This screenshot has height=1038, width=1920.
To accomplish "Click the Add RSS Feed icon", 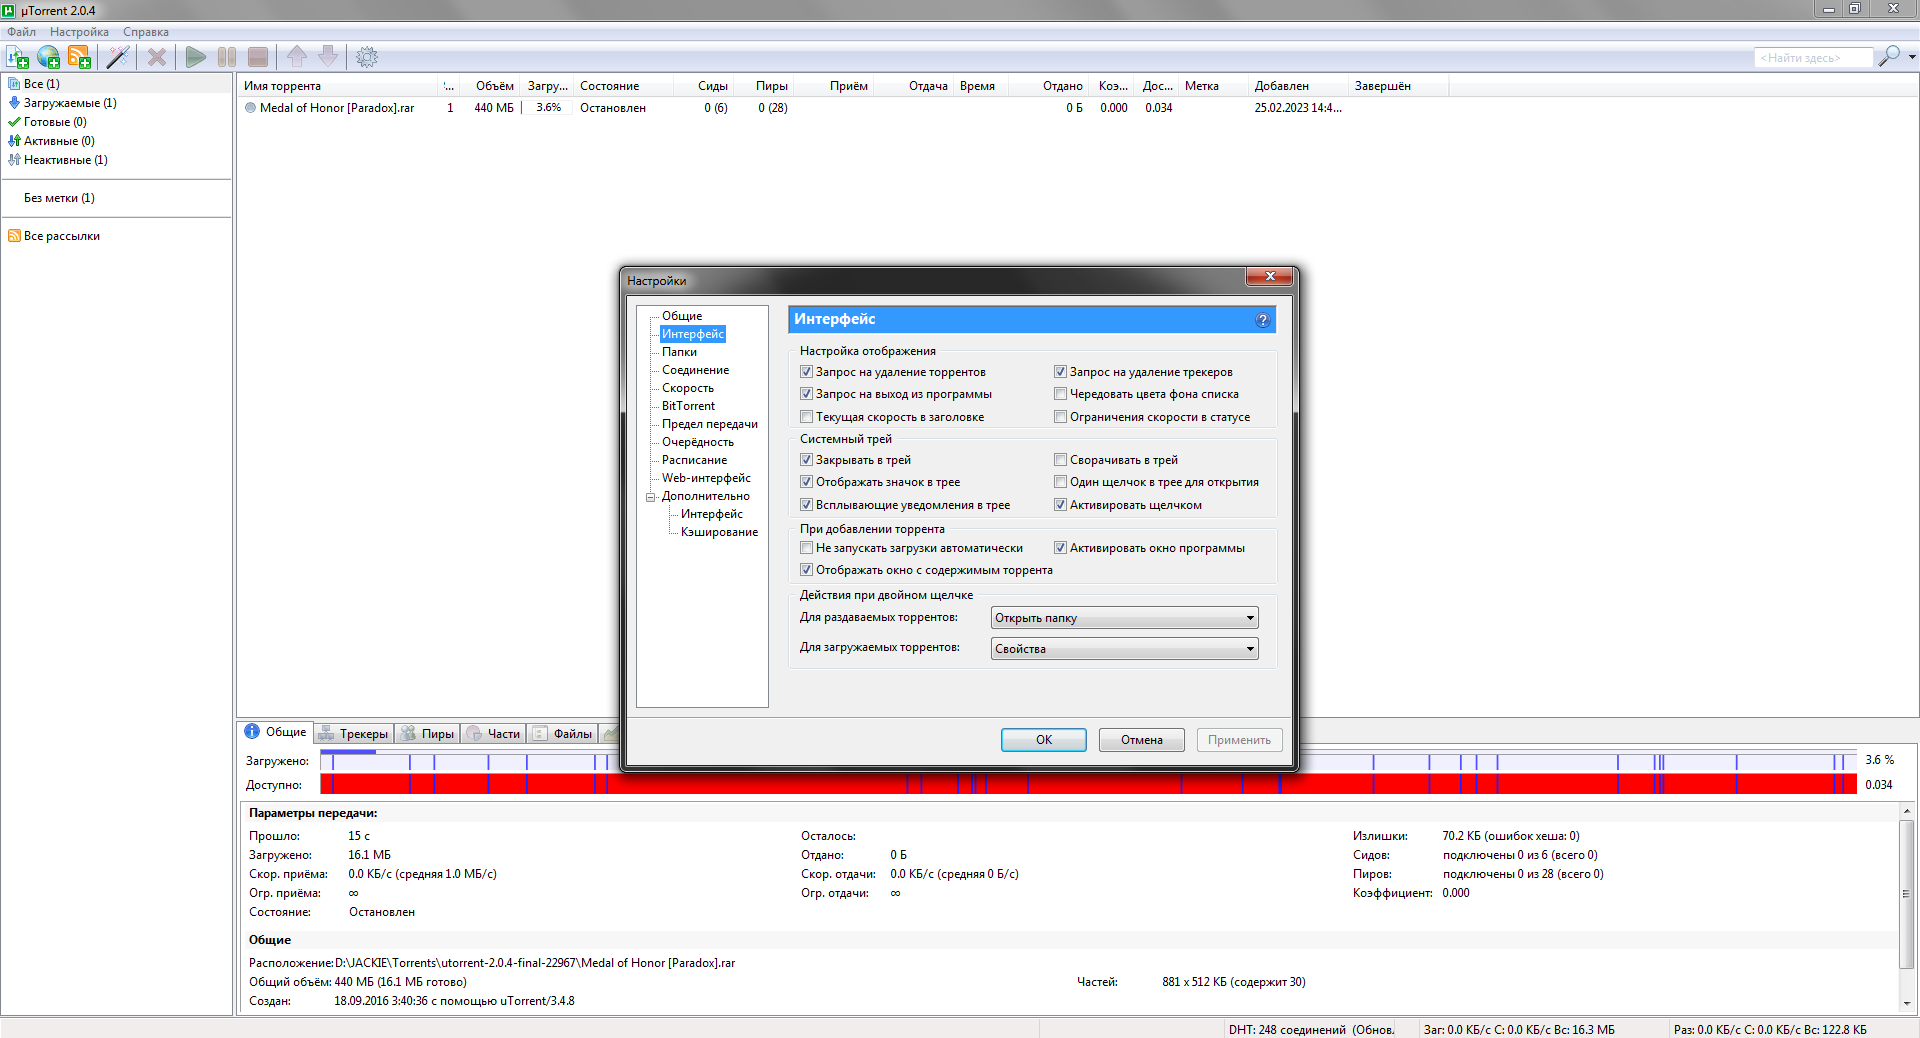I will 79,57.
